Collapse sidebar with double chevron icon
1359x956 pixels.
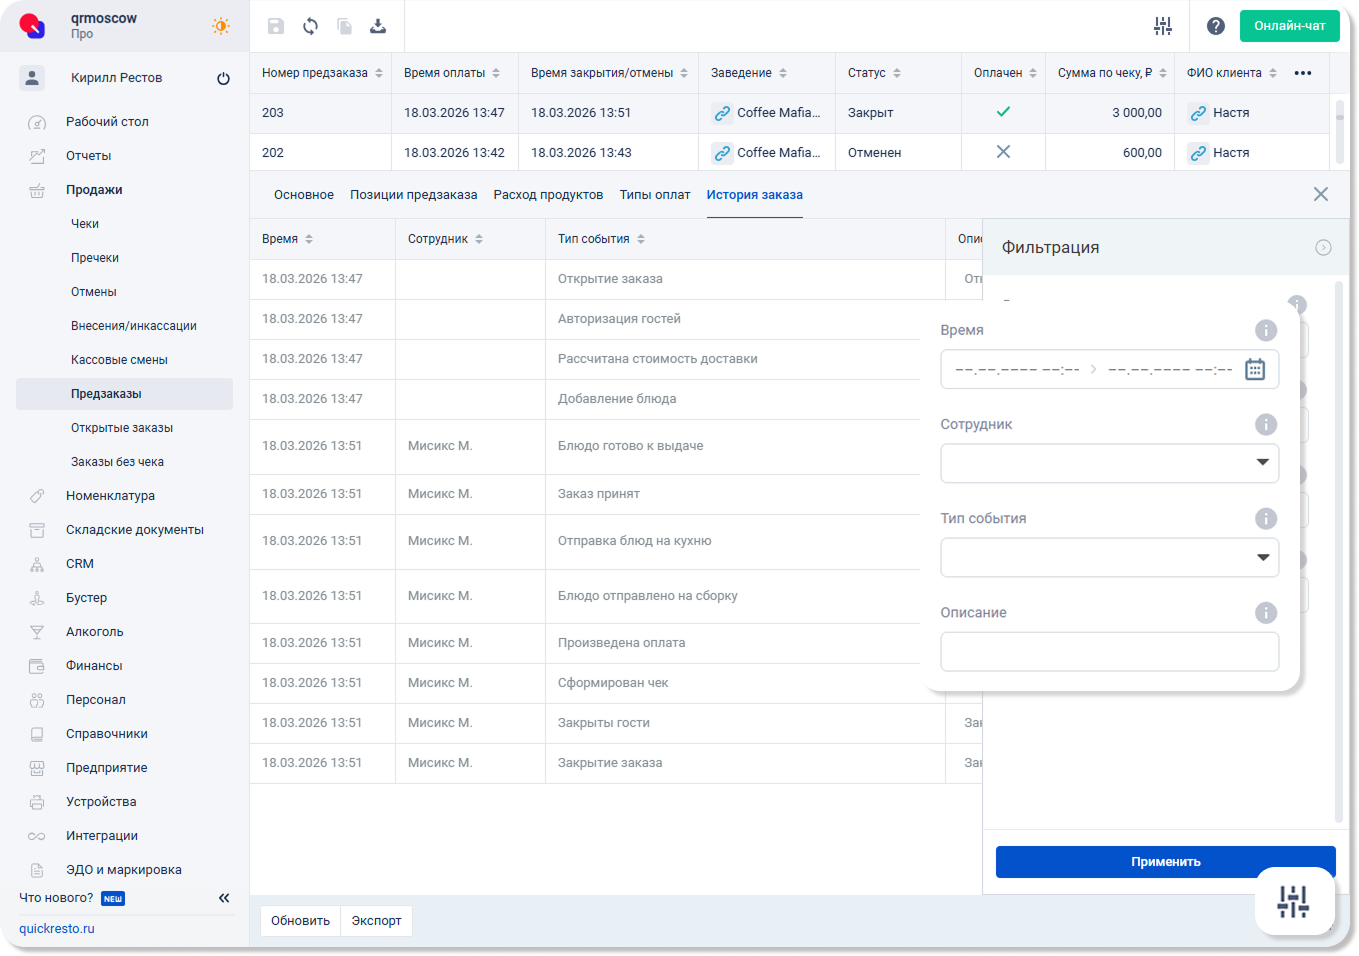point(224,898)
